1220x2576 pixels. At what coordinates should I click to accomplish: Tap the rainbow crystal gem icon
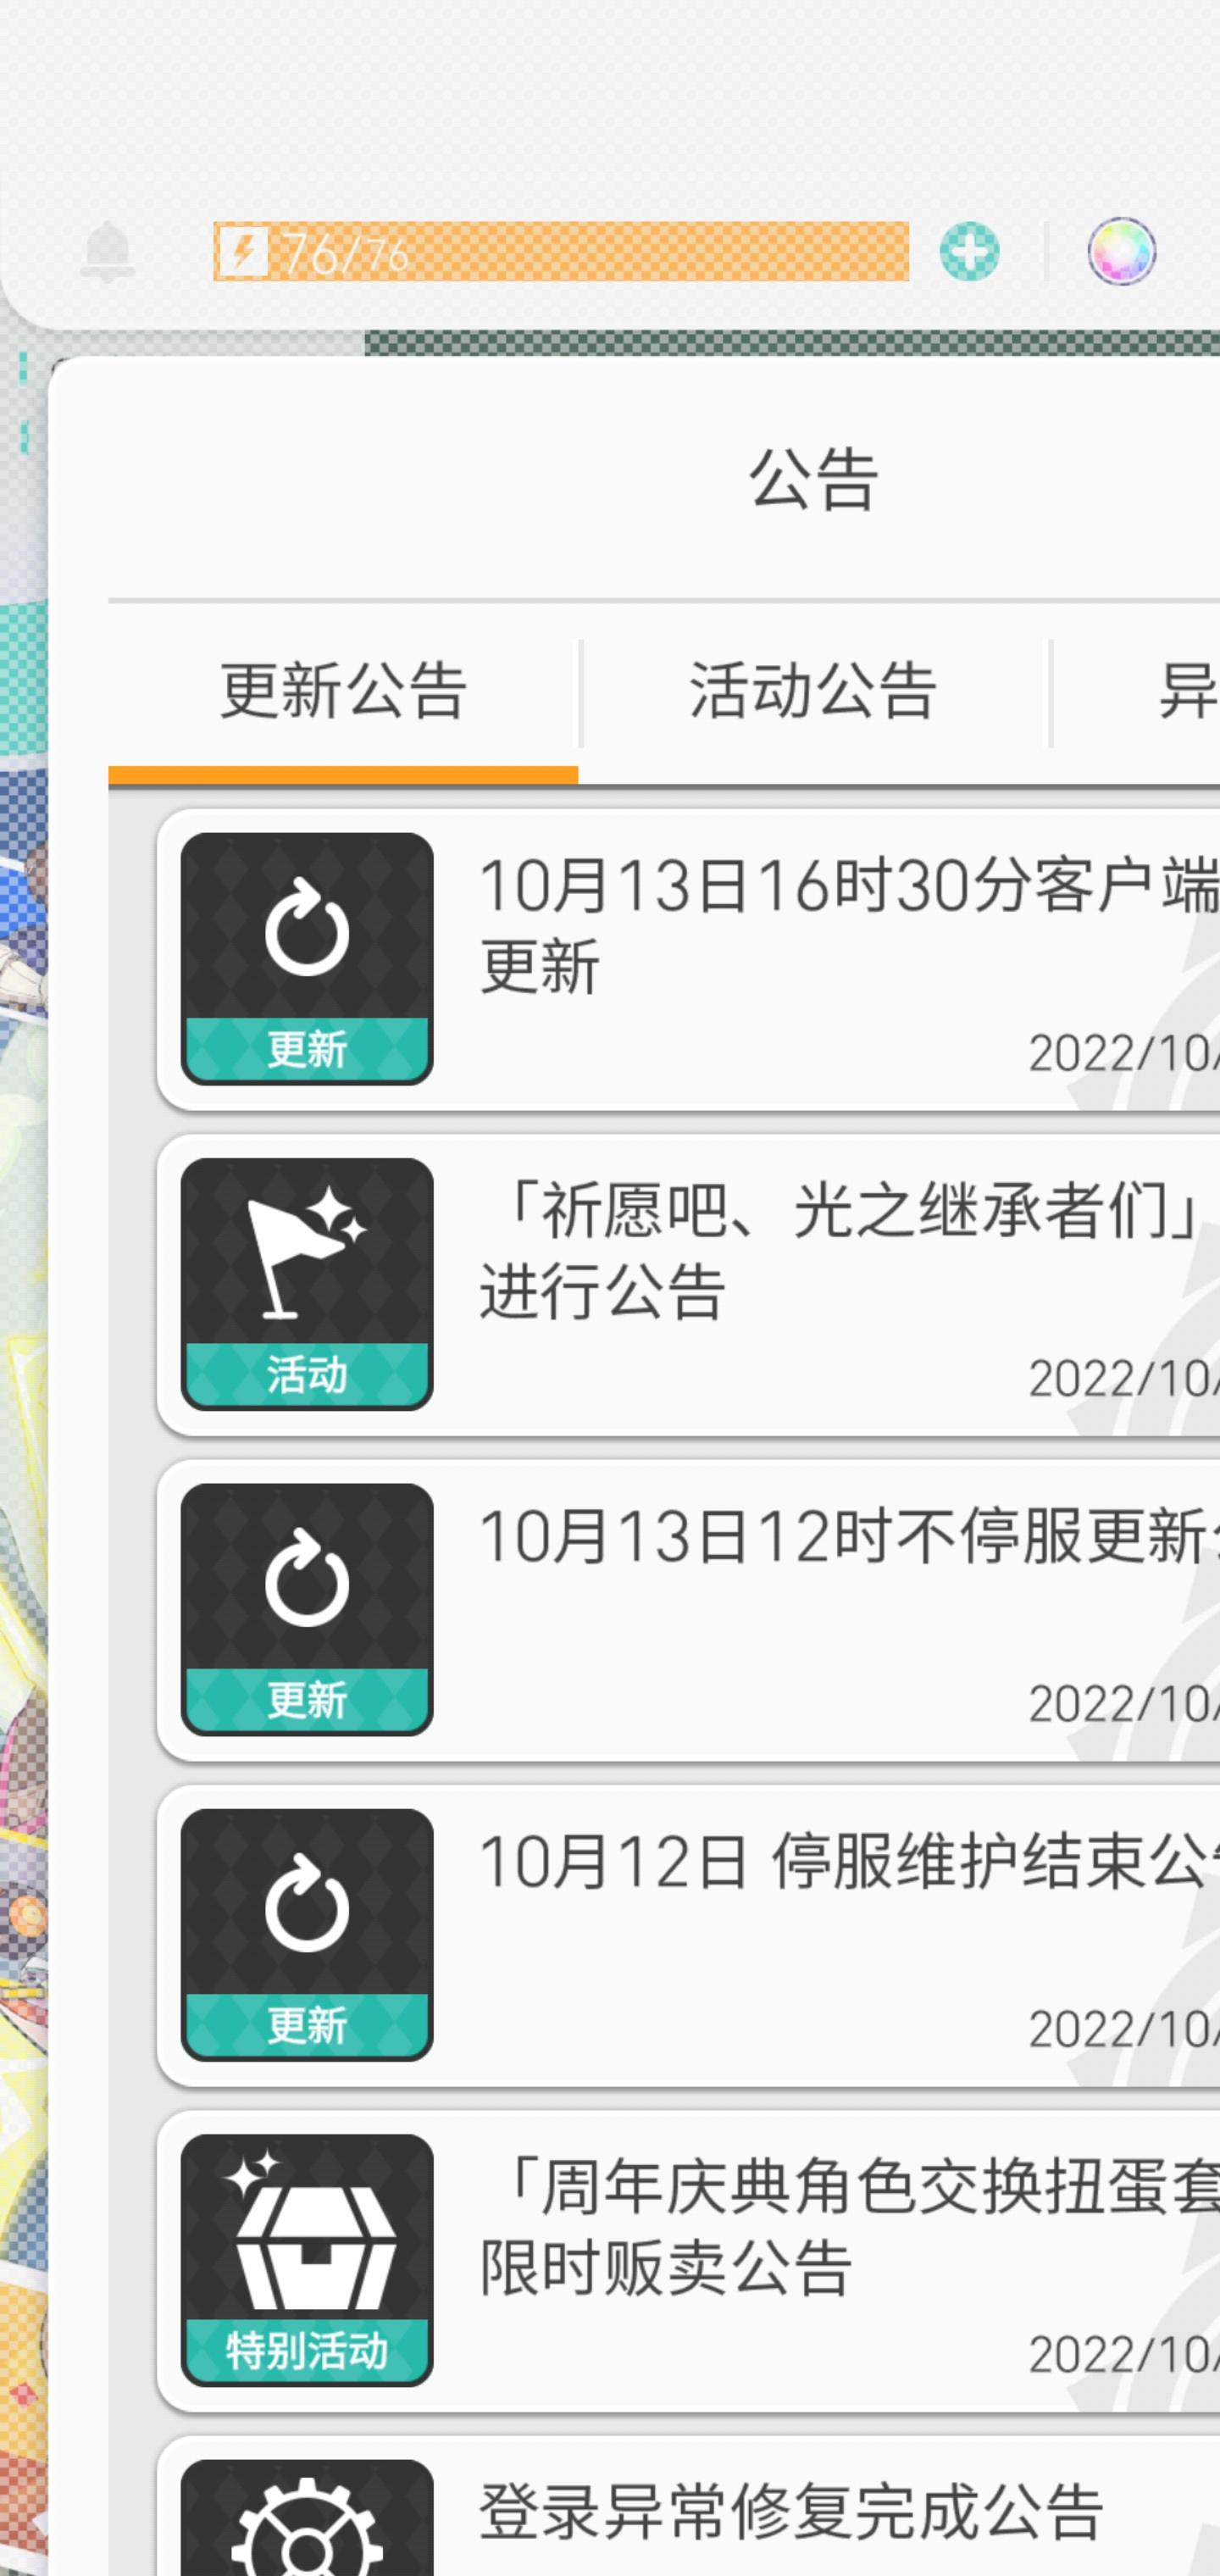click(1121, 251)
